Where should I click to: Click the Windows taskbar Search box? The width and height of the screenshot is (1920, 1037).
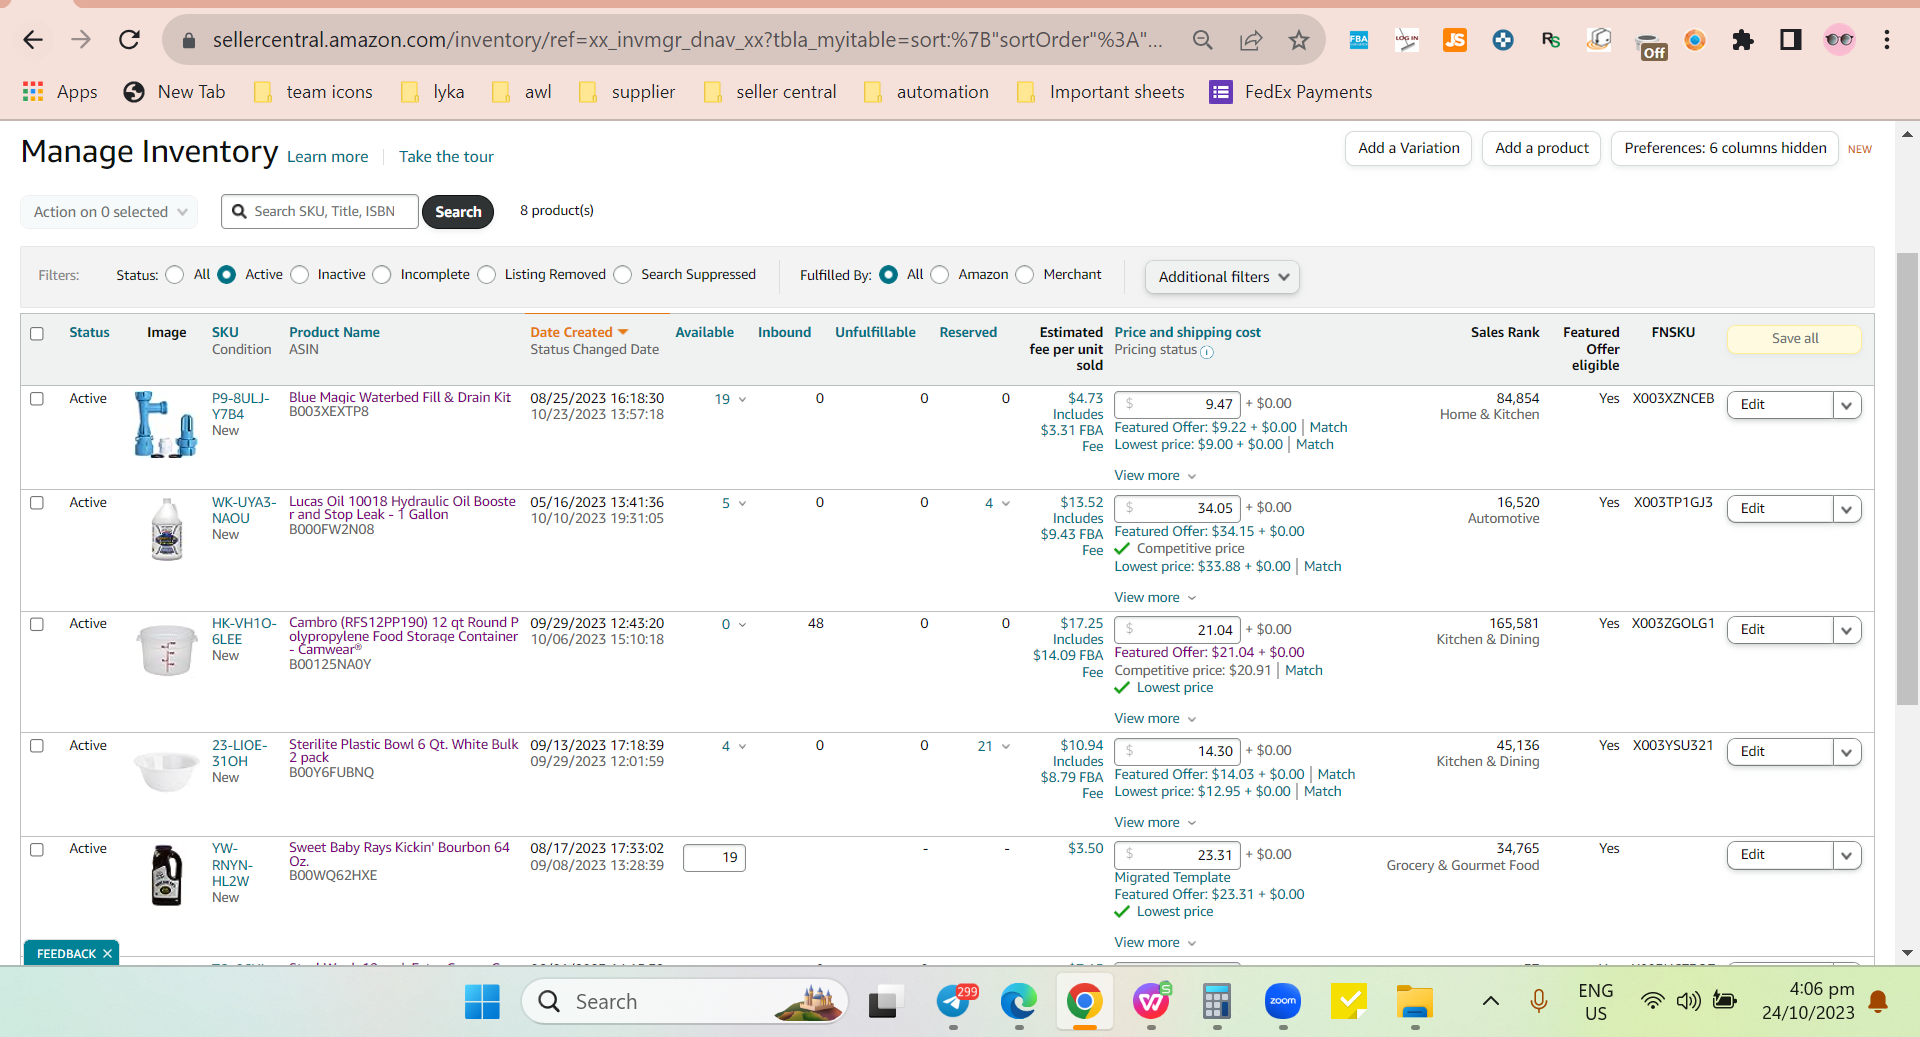pyautogui.click(x=685, y=1001)
